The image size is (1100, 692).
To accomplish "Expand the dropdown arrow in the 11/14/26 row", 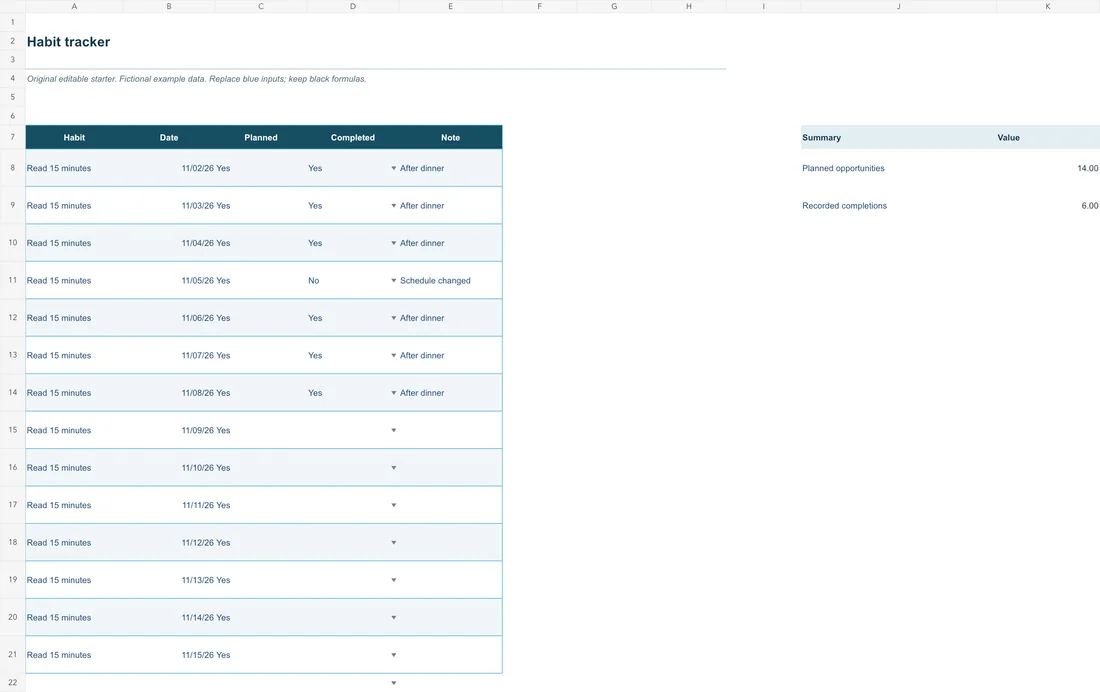I will [394, 618].
